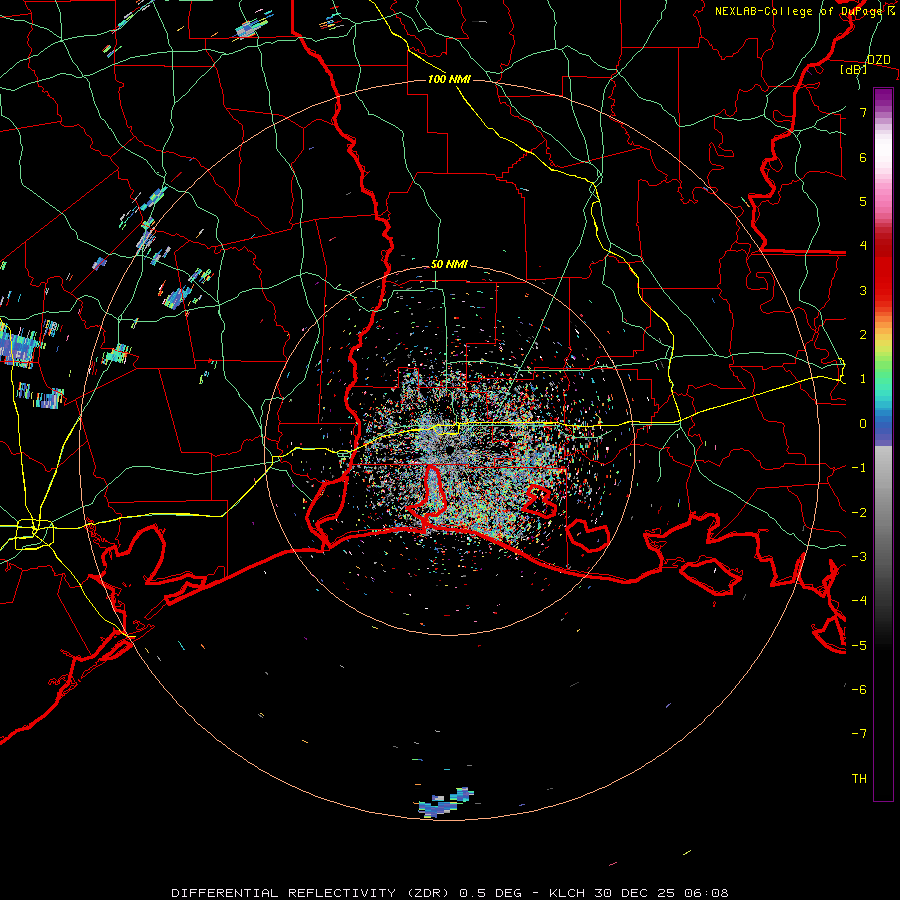Click the -5 value on the color scale
Viewport: 900px width, 900px height.
coord(859,646)
